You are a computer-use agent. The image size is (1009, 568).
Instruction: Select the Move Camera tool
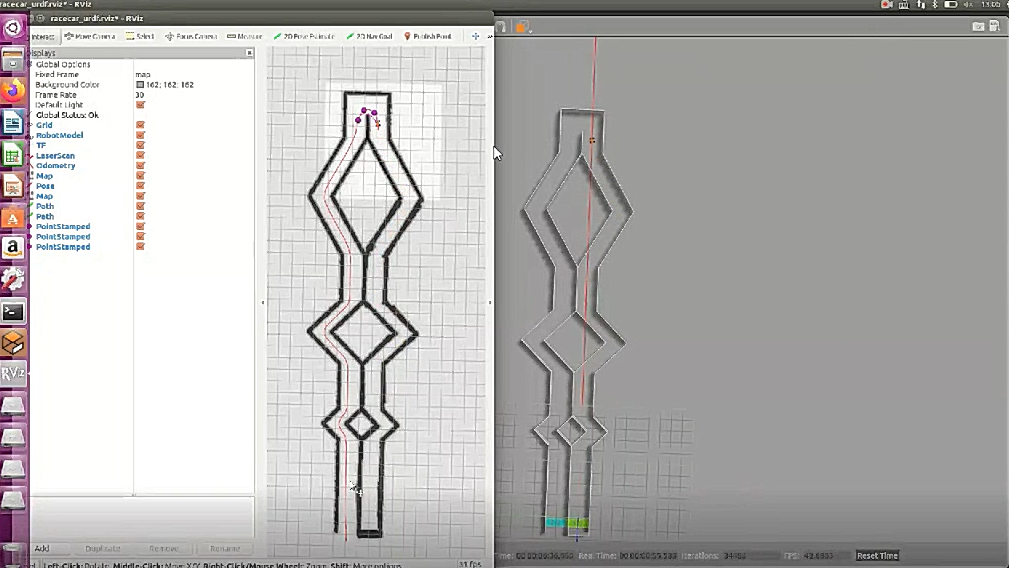point(90,37)
